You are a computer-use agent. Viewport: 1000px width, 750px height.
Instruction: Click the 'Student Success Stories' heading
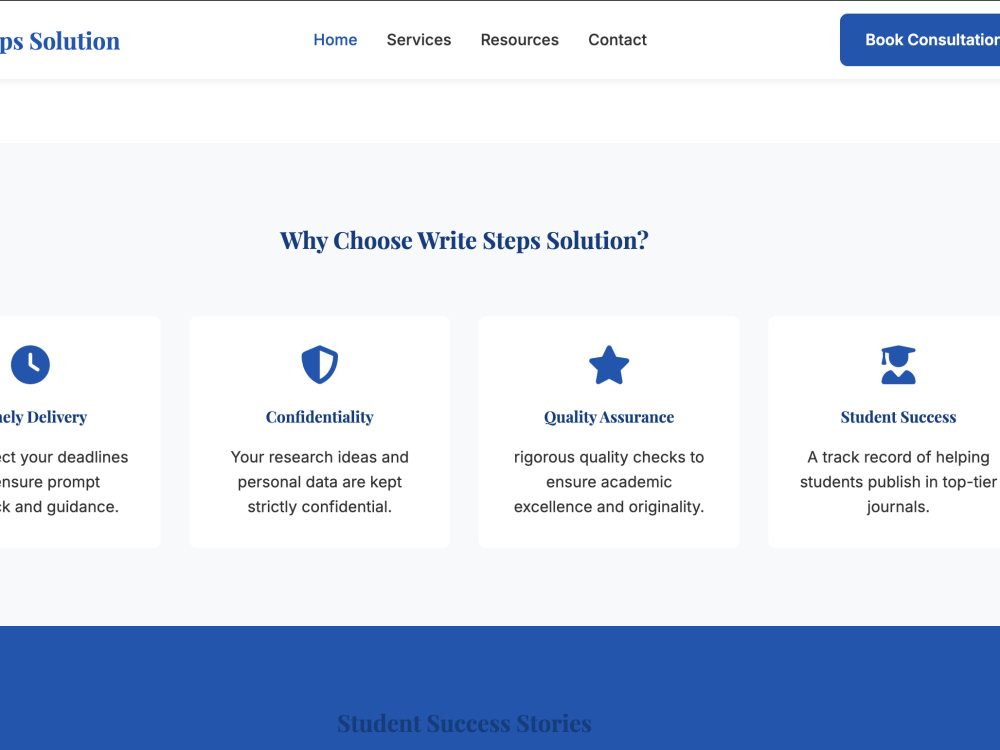click(x=464, y=723)
